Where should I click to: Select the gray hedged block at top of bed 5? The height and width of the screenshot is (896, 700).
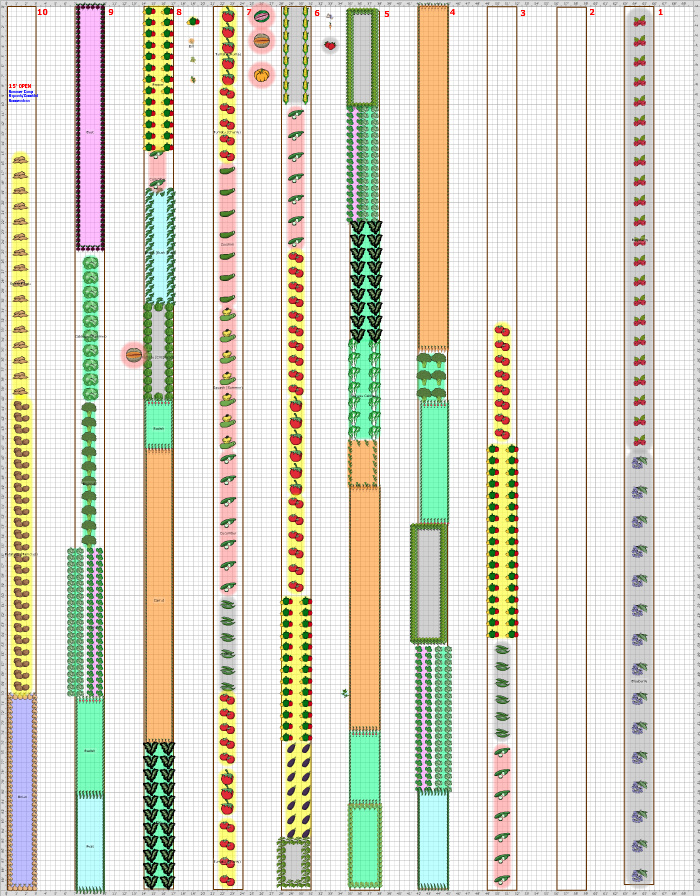click(x=362, y=58)
